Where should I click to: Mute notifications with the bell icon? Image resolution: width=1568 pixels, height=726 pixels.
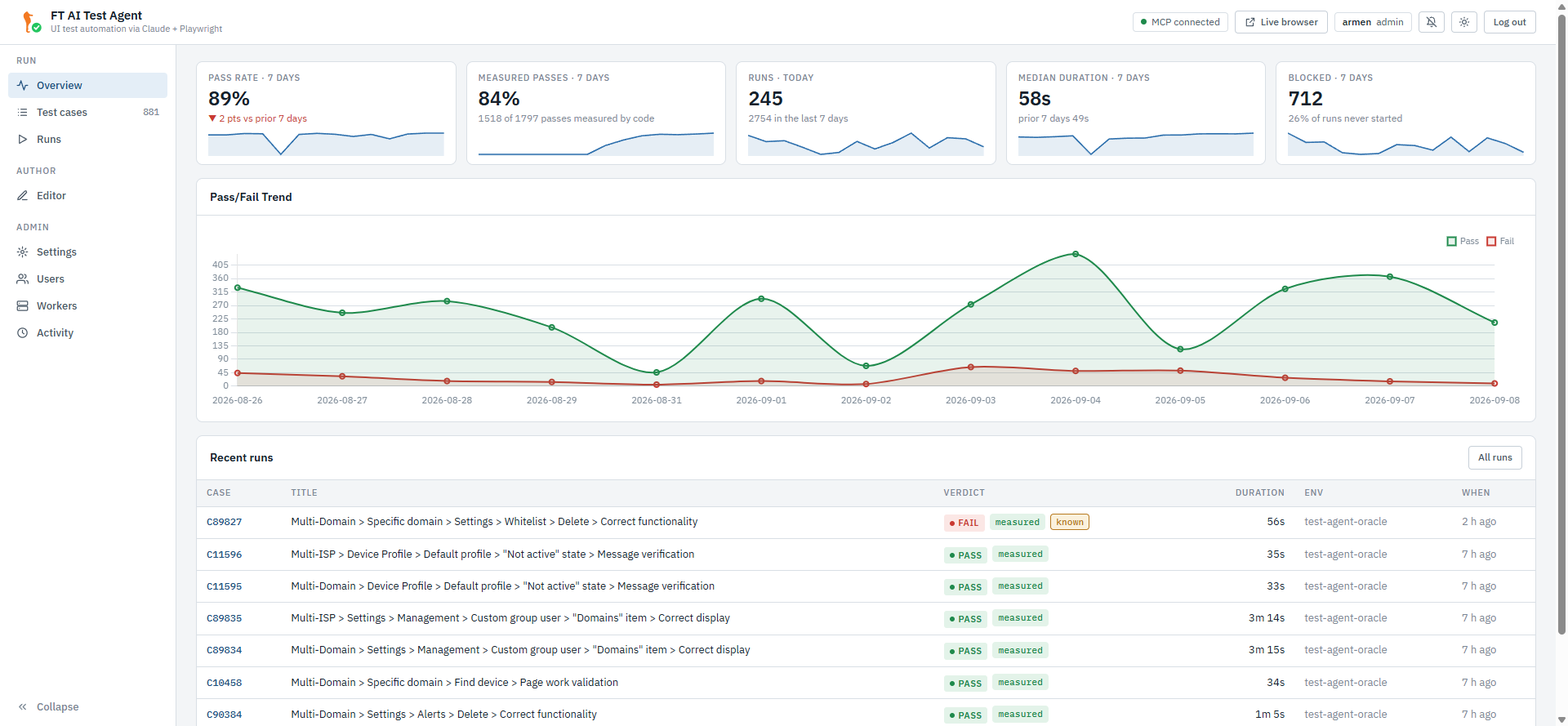point(1432,22)
